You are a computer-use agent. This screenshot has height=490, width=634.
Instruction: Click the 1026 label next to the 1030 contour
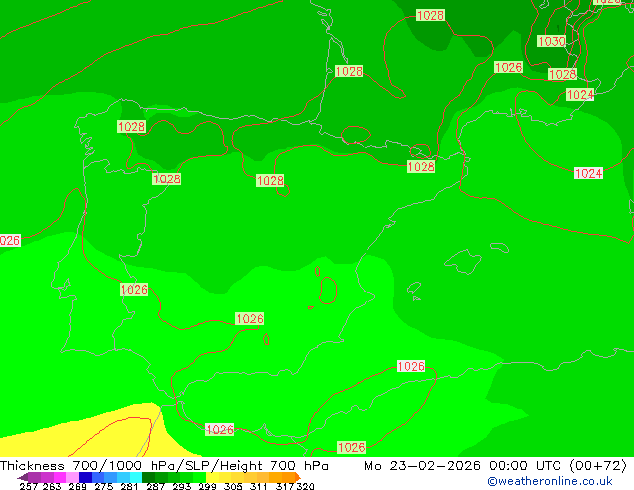(508, 67)
